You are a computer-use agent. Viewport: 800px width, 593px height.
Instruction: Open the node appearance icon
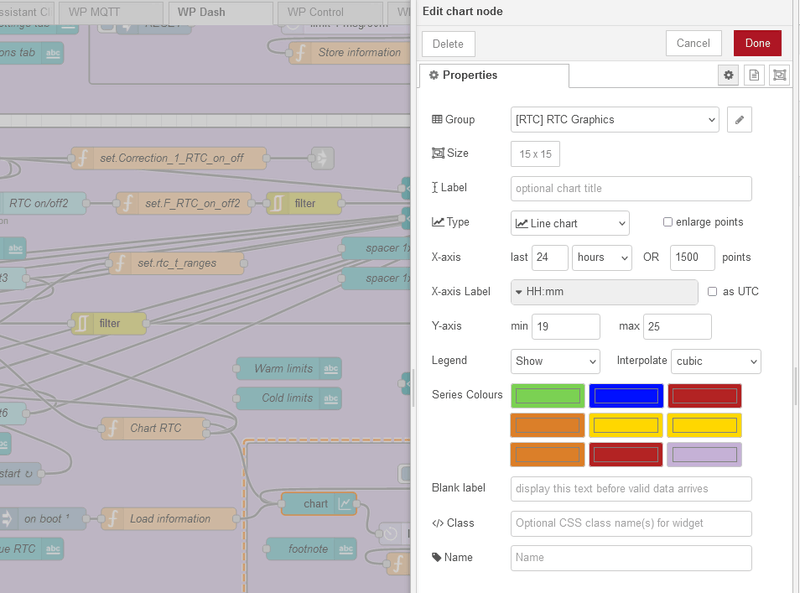[780, 75]
